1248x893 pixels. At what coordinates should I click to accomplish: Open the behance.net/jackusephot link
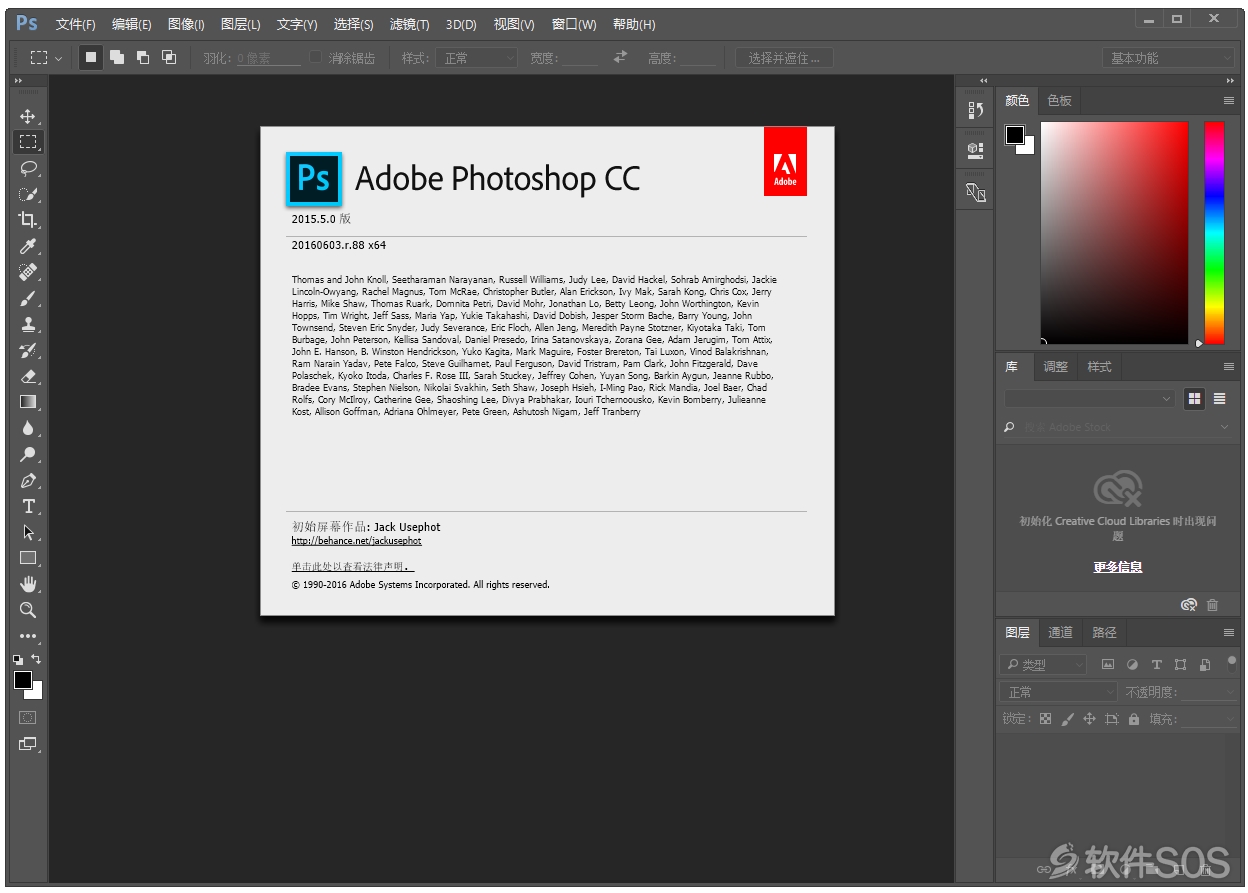356,541
